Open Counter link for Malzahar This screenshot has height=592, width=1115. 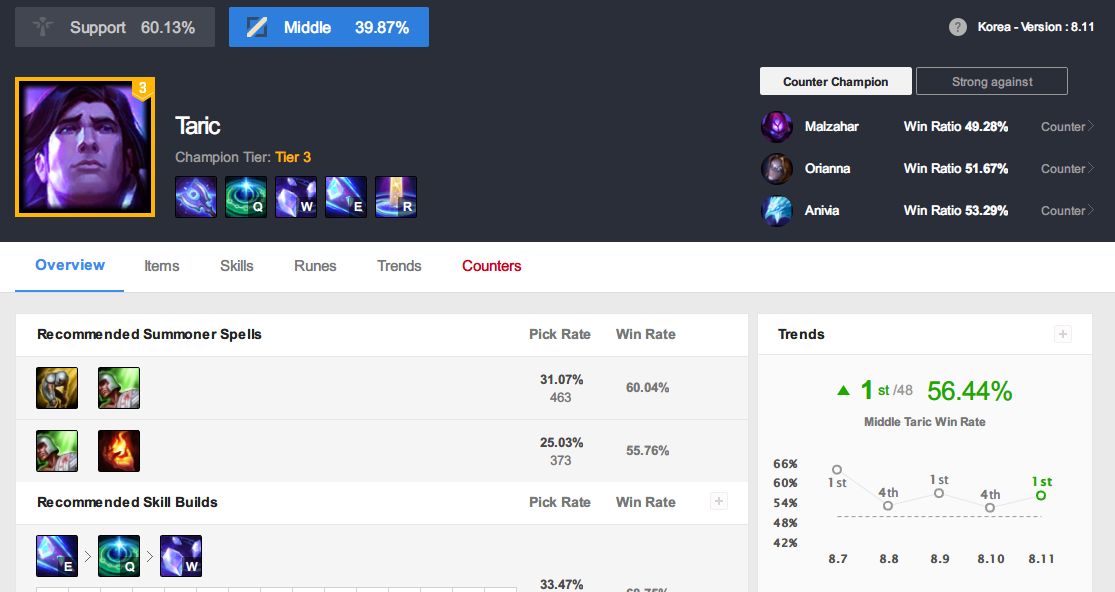coord(1067,127)
